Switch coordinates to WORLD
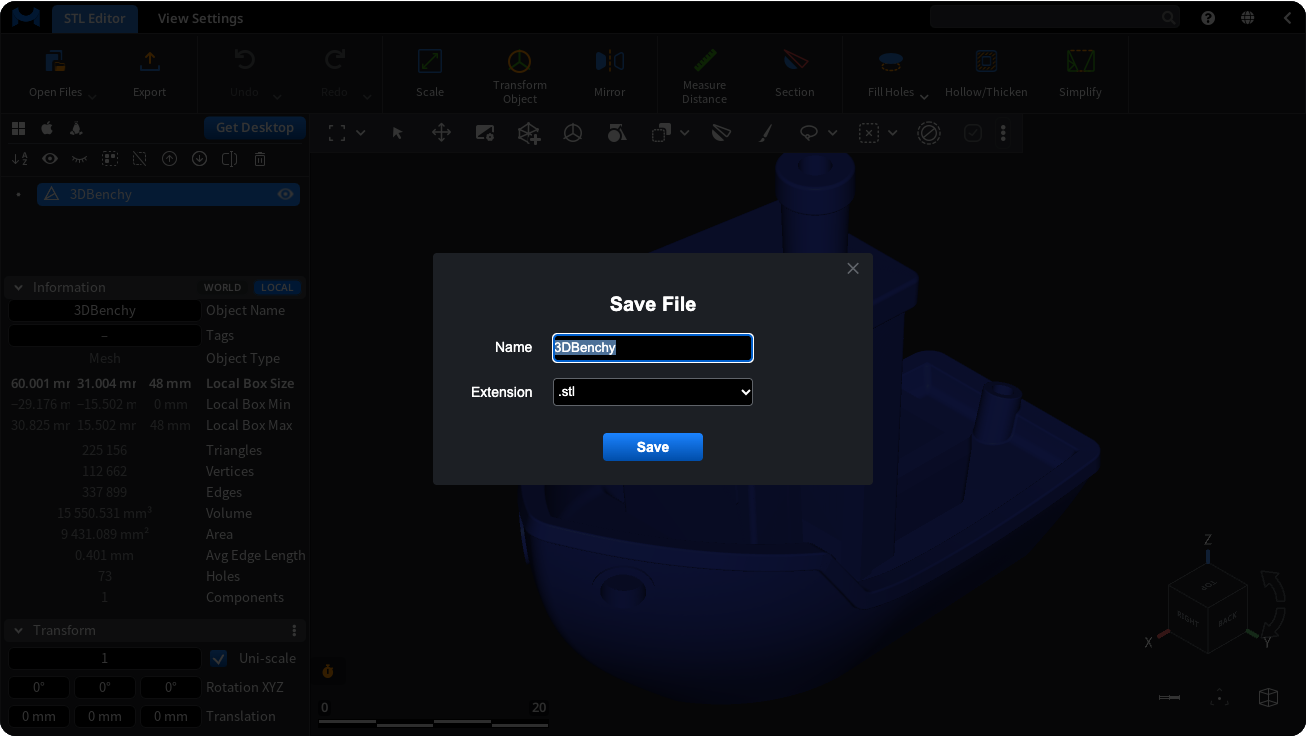Screen dimensions: 1306x736 point(223,287)
